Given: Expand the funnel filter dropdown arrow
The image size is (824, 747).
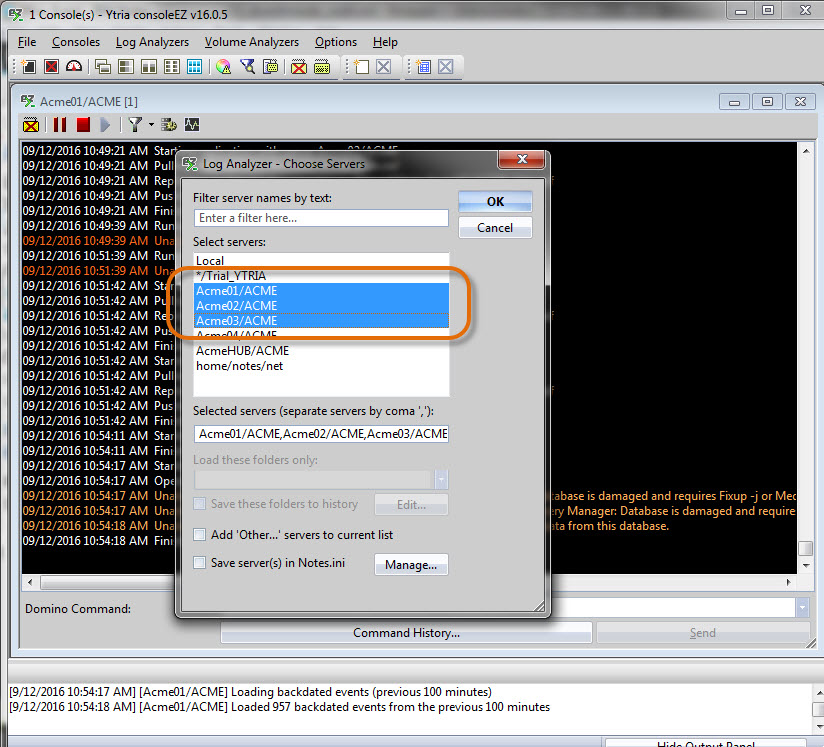Looking at the screenshot, I should [x=151, y=125].
